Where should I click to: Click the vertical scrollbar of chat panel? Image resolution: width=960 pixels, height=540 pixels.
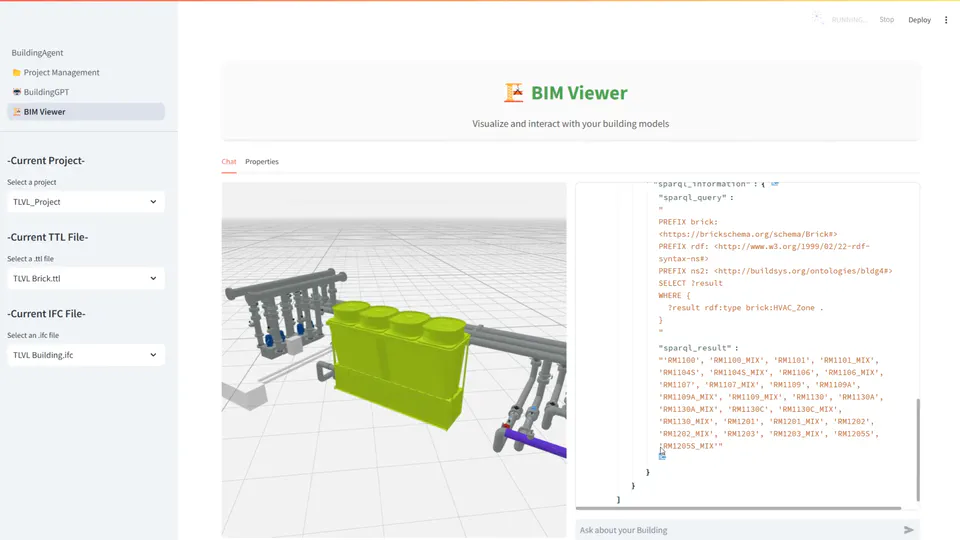[x=918, y=449]
